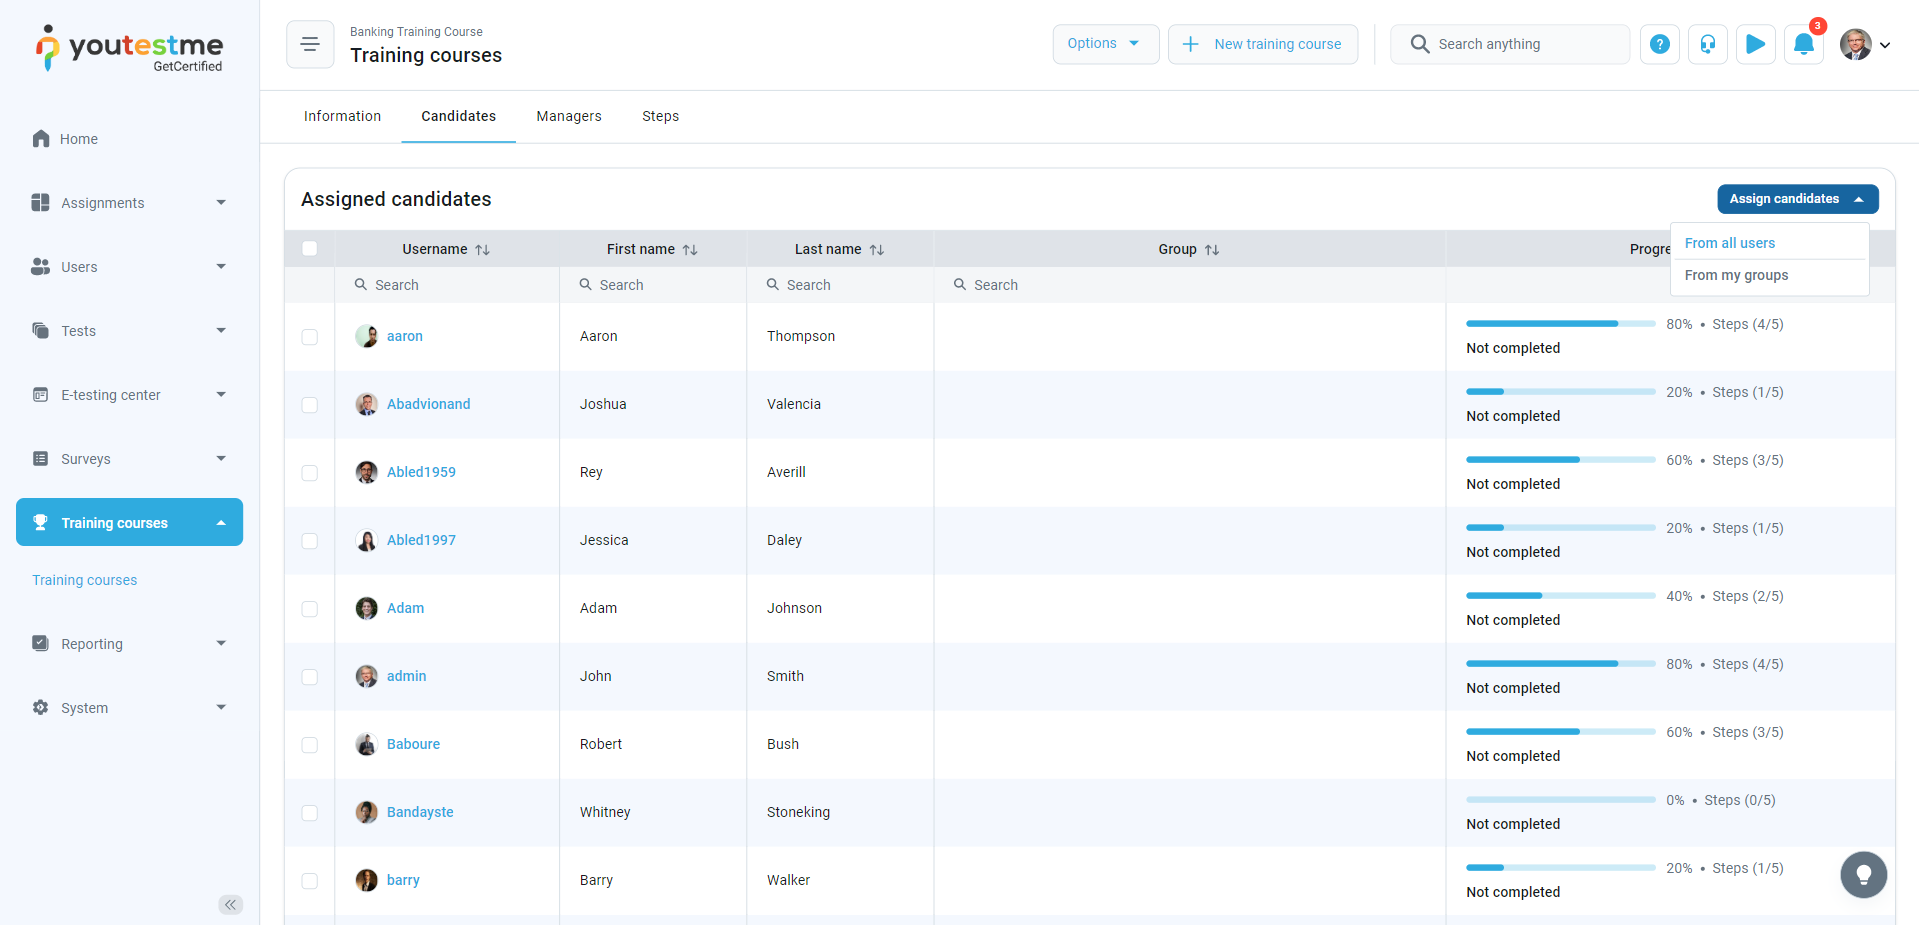Screen dimensions: 1919x925
Task: Tick the select-all checkbox in header
Action: click(x=310, y=249)
